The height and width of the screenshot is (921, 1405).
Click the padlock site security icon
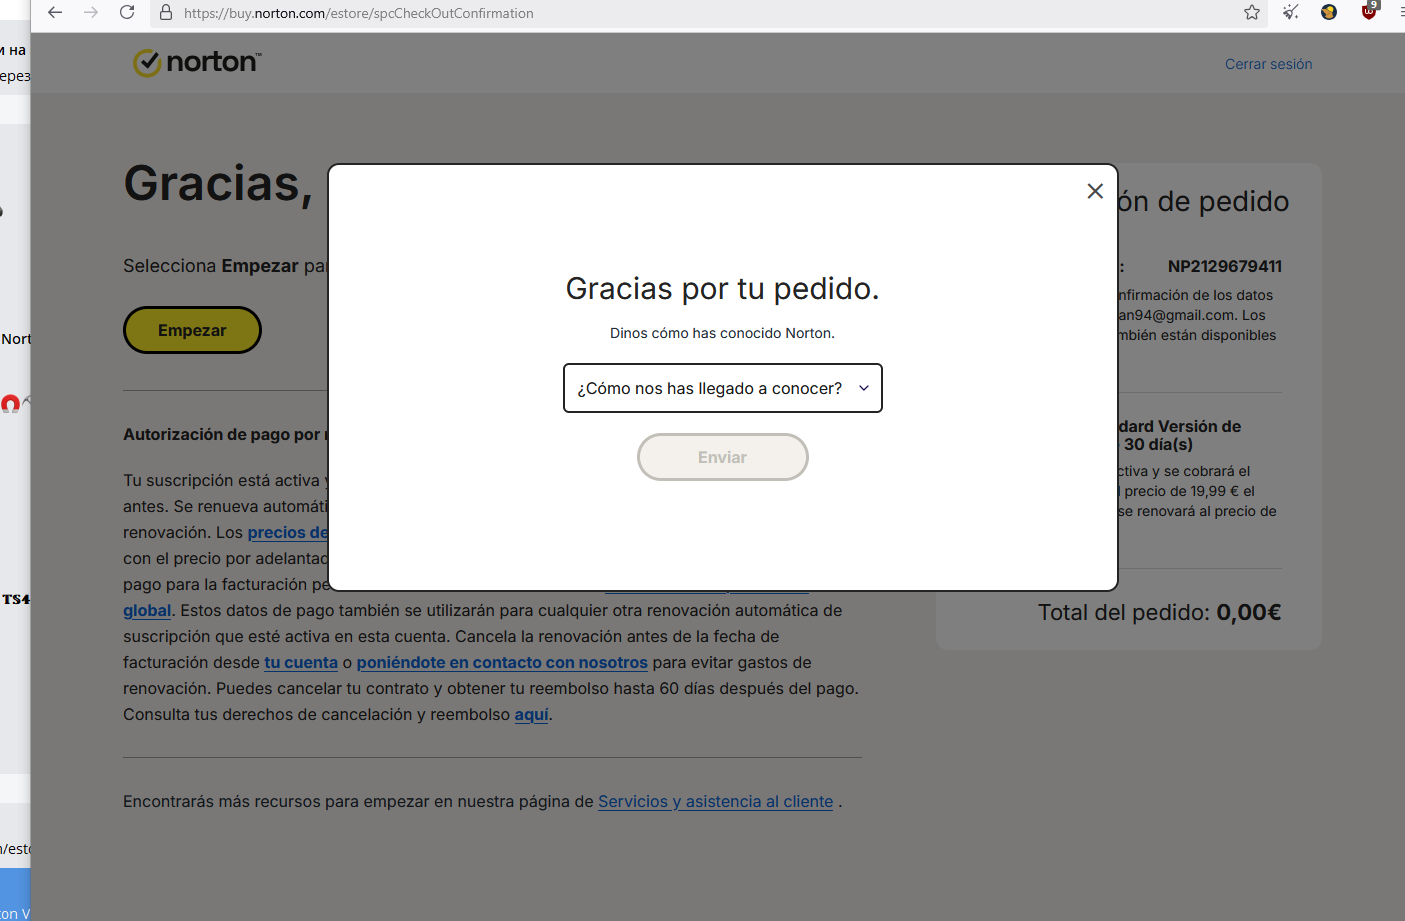[x=166, y=13]
